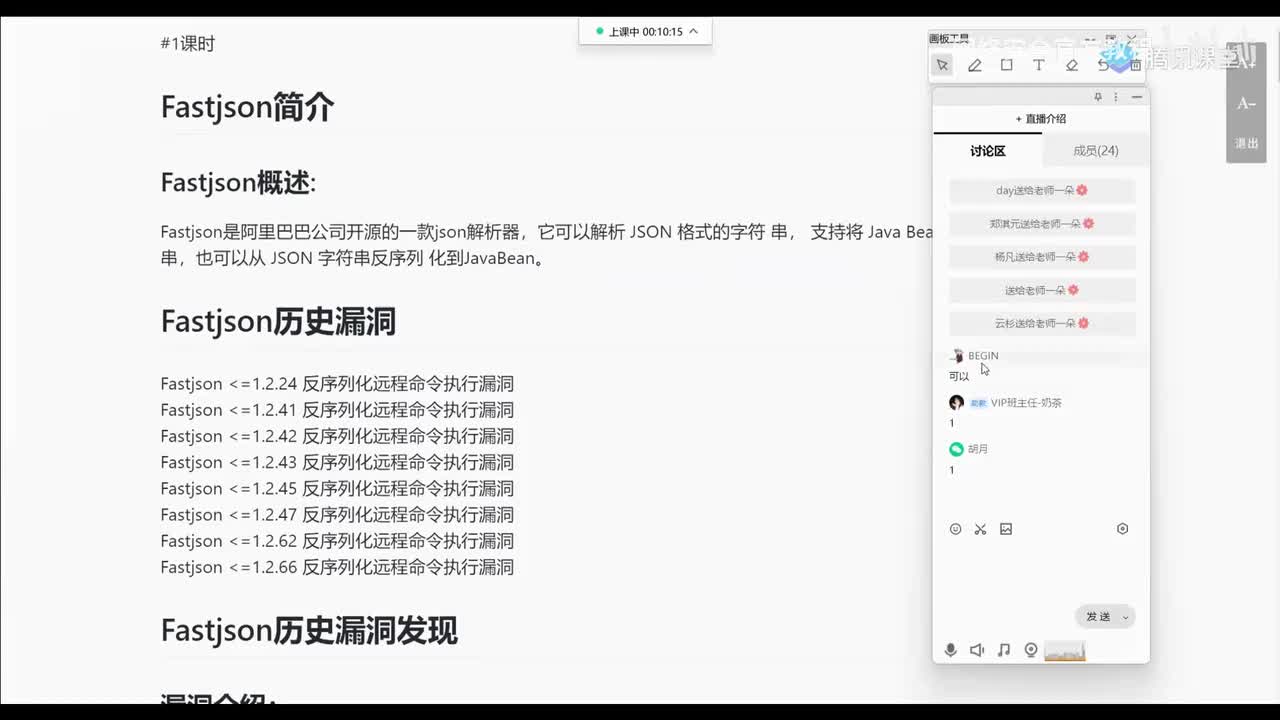Click the 画板工具 title label
Screen dimensions: 1280x720
click(x=949, y=39)
